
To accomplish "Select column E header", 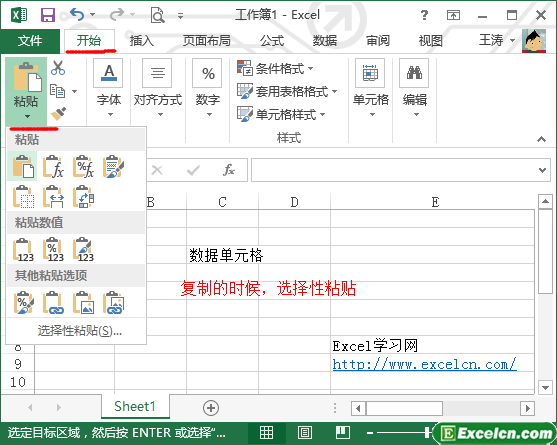I will pos(432,202).
